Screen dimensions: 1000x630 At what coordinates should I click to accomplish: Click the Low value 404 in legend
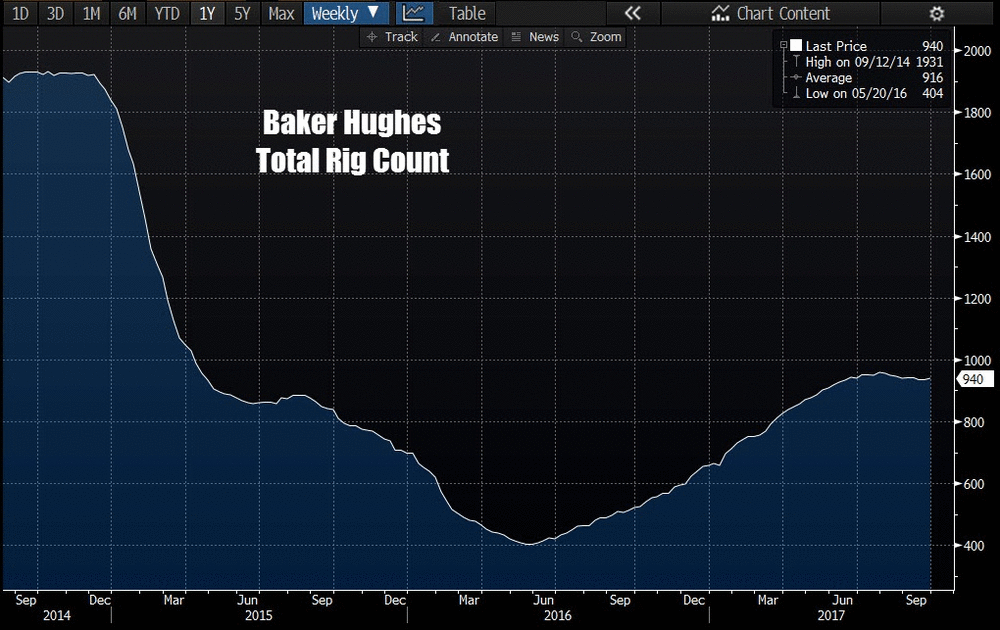932,94
